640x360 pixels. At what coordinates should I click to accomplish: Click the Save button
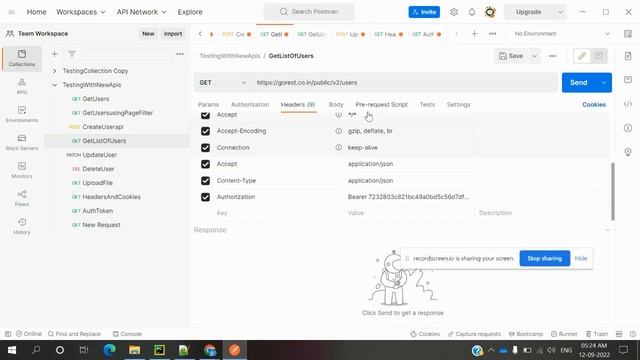pos(511,56)
